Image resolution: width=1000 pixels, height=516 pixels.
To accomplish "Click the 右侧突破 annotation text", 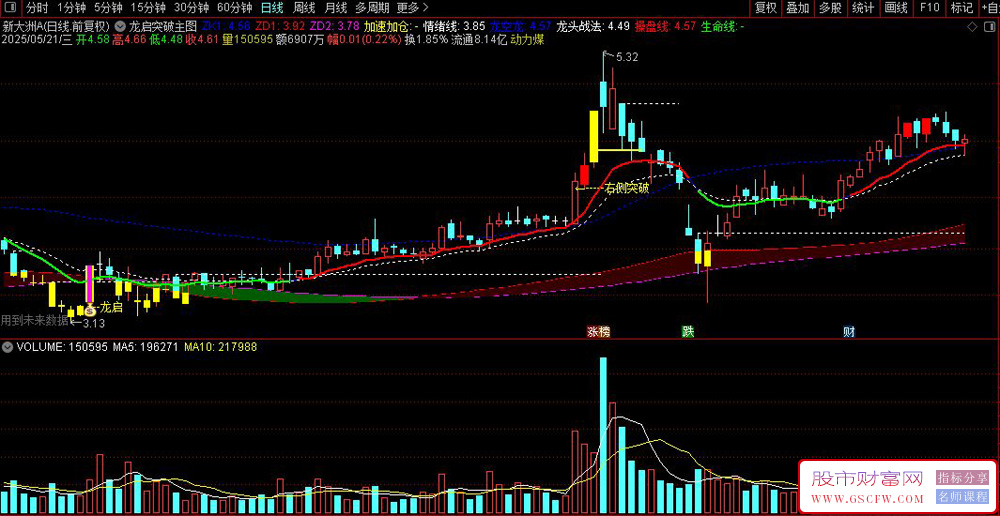I will click(x=628, y=188).
